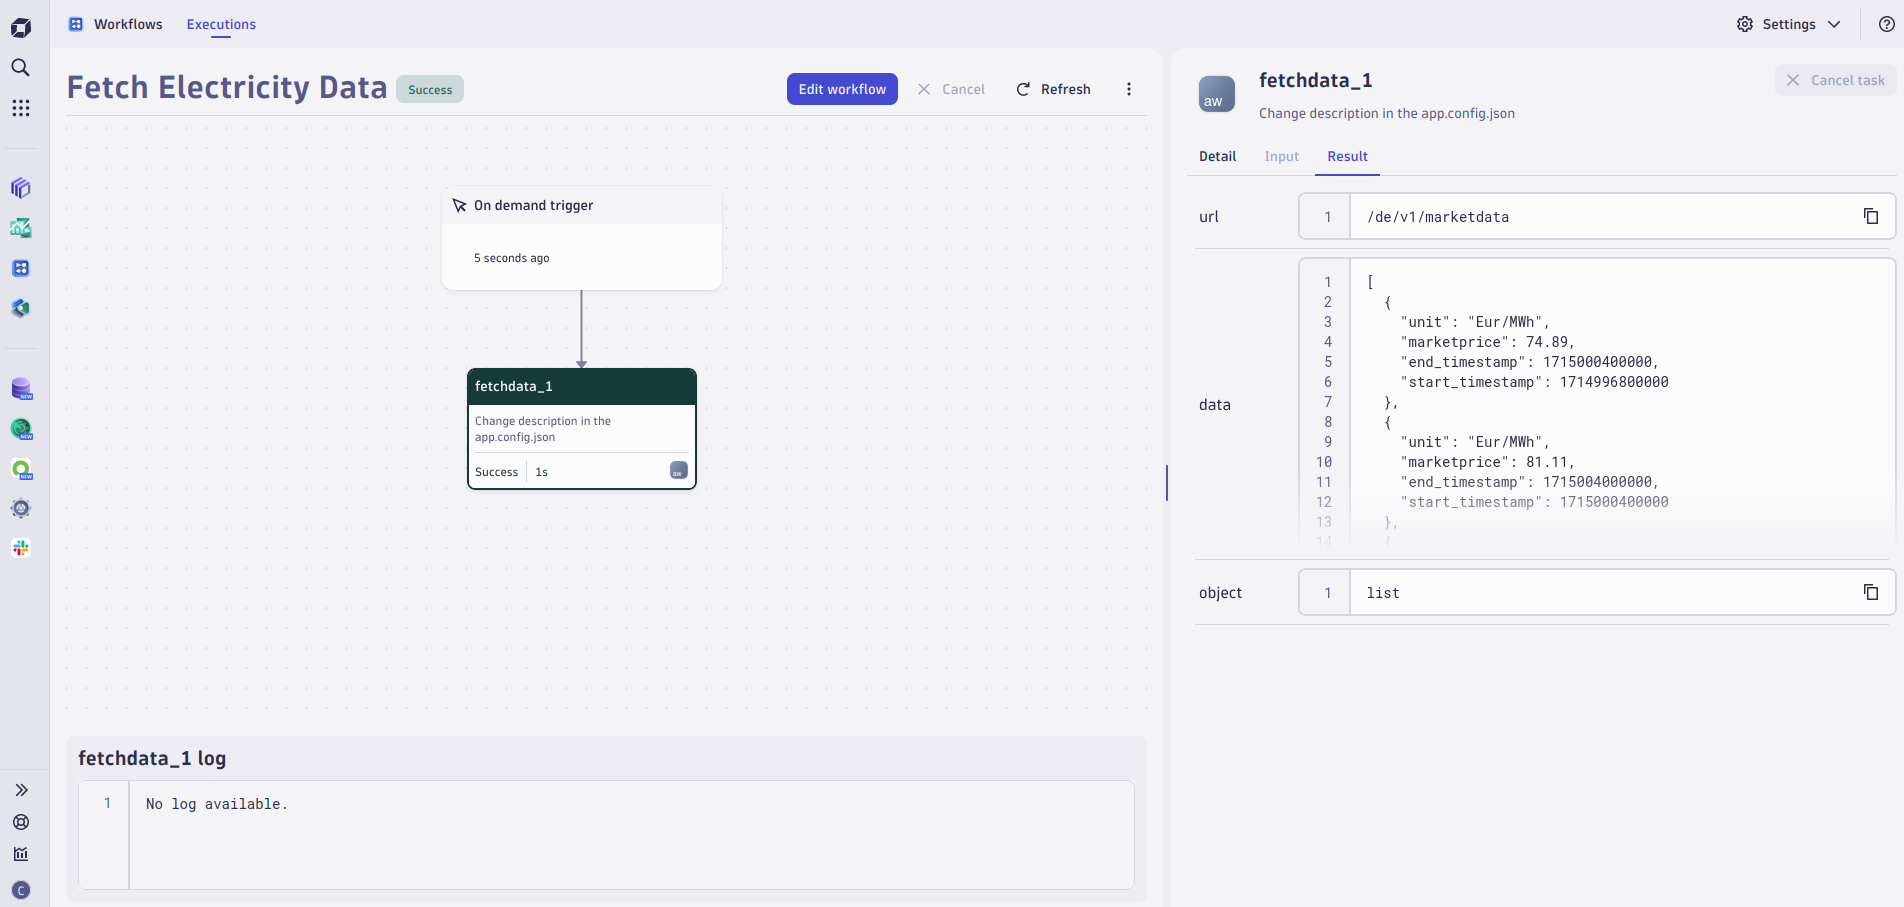Click the panel resize divider handle
1904x907 pixels.
(x=1166, y=483)
